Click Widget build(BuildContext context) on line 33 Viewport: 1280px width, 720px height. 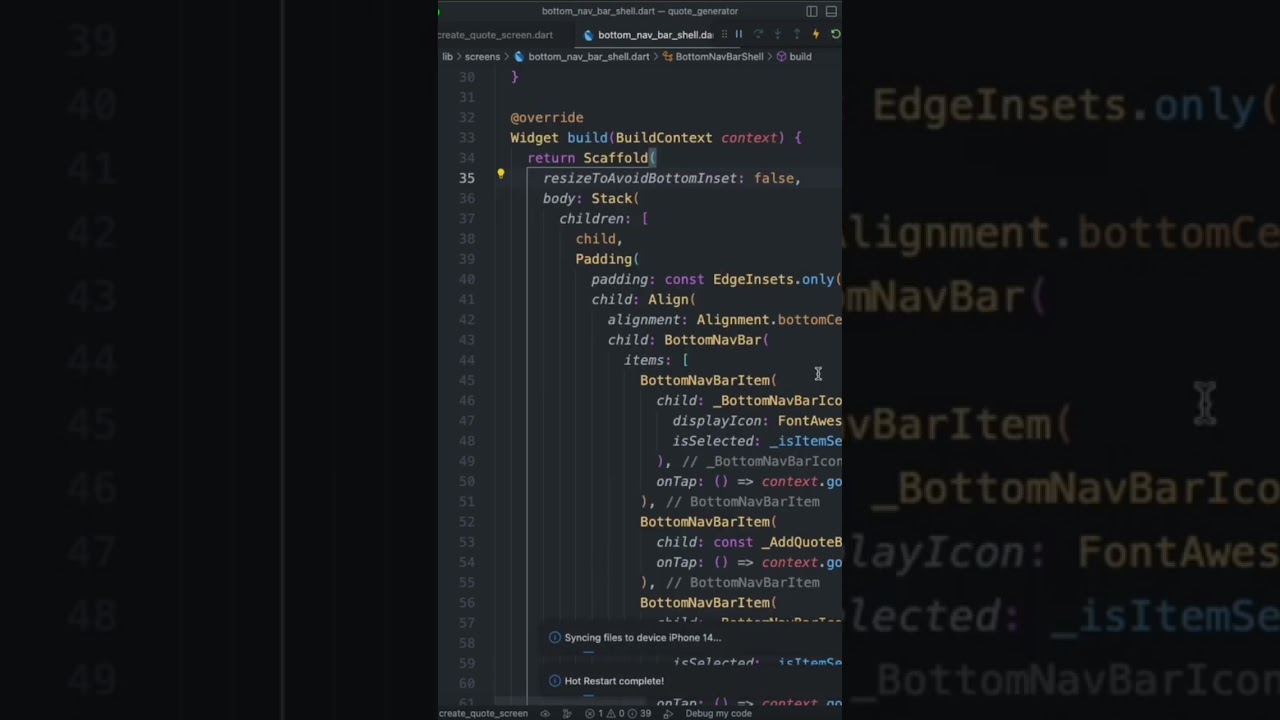click(656, 138)
